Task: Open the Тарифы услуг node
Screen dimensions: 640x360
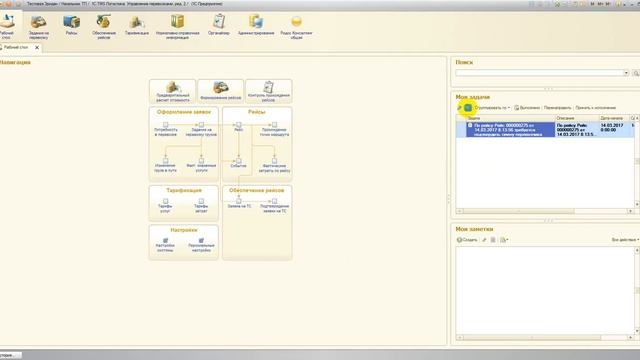Action: coord(165,206)
